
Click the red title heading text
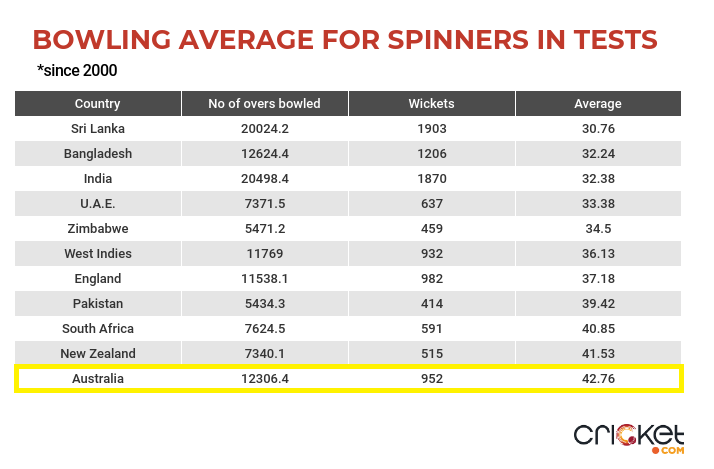(x=345, y=40)
